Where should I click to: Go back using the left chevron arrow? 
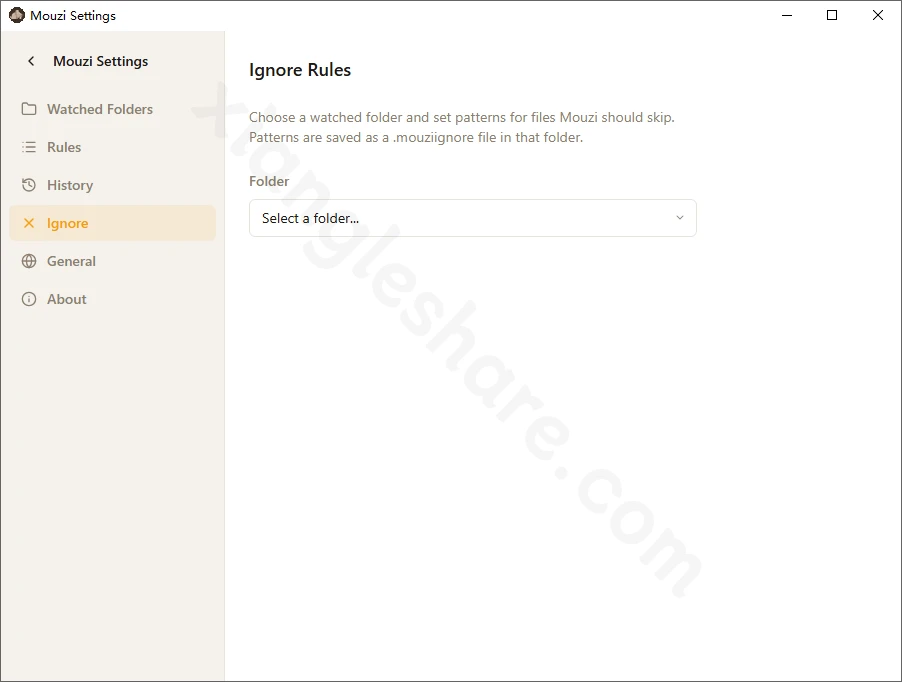[x=31, y=61]
